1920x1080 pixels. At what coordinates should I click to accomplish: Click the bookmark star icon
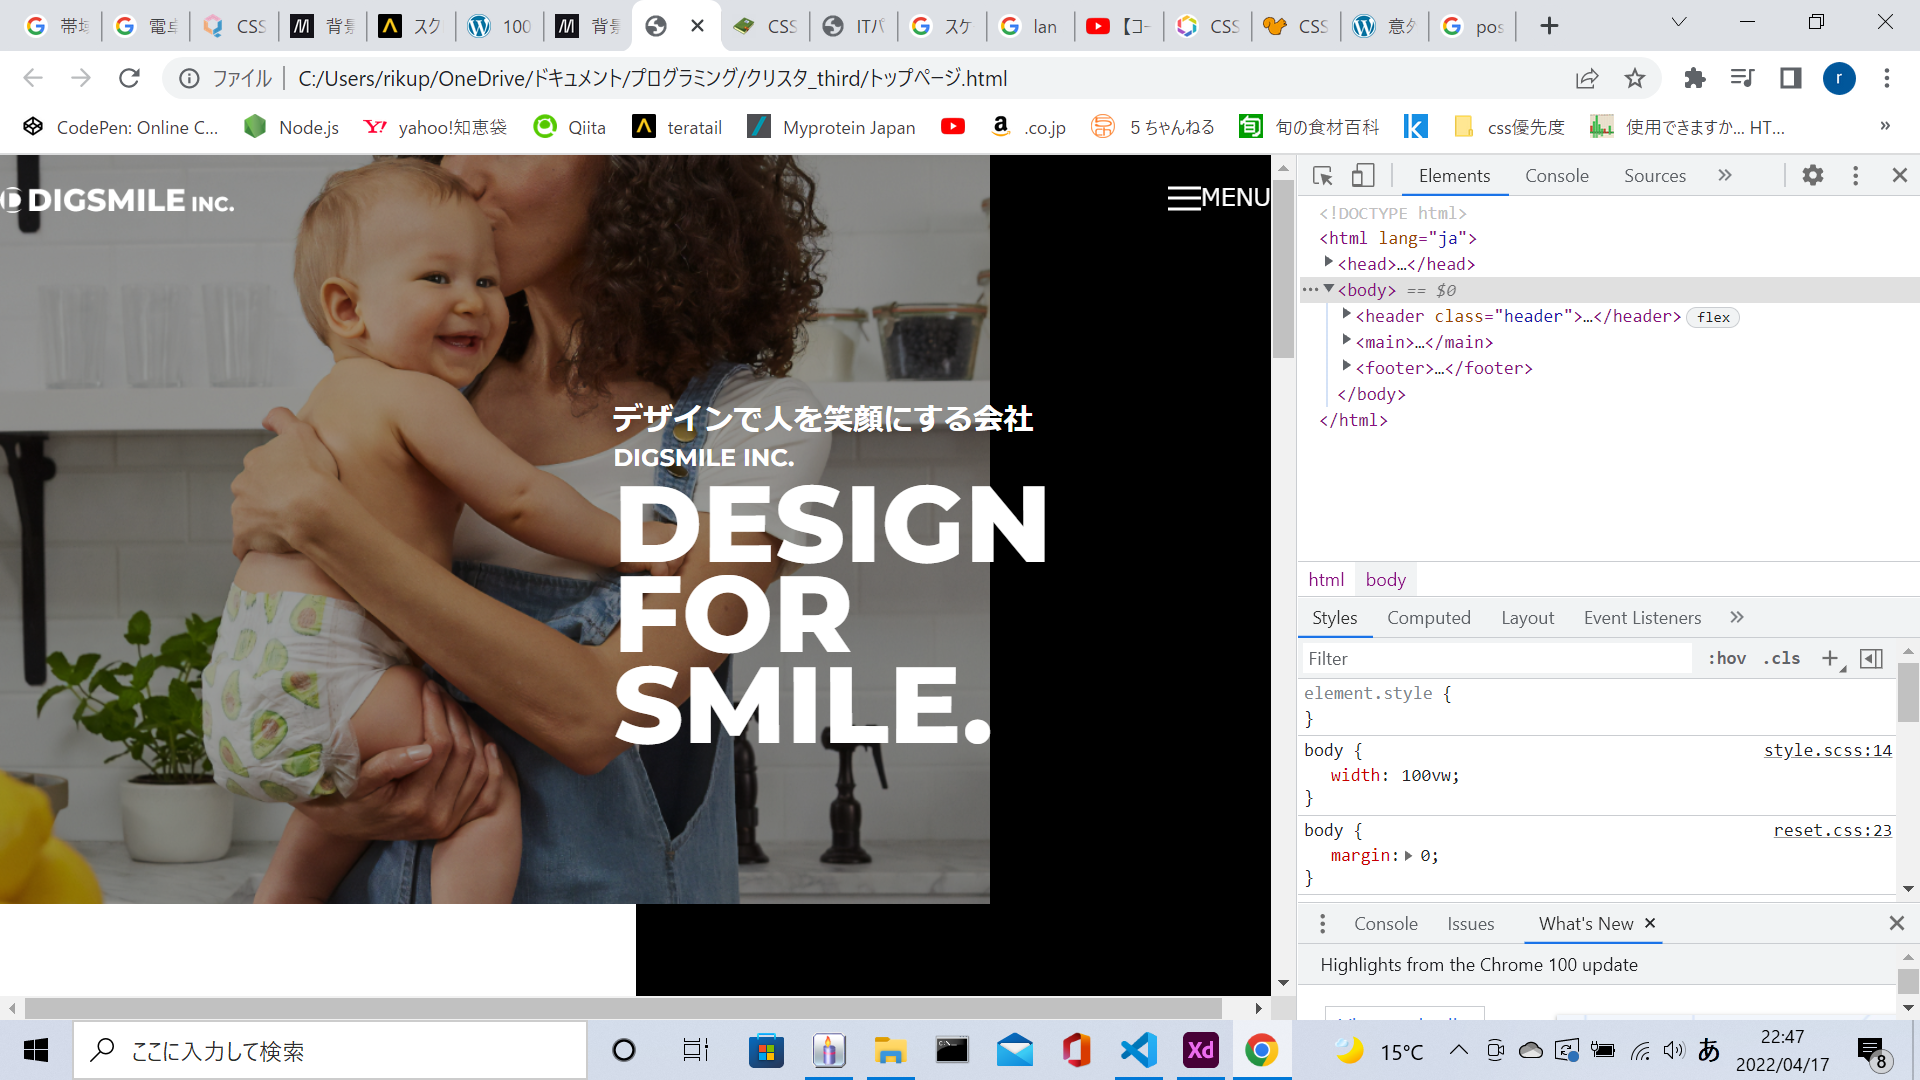(1634, 78)
